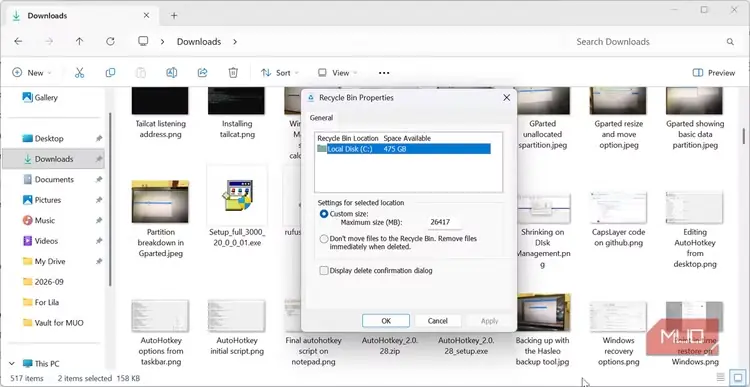Click the Share icon in toolbar
This screenshot has width=750, height=387.
click(x=202, y=73)
